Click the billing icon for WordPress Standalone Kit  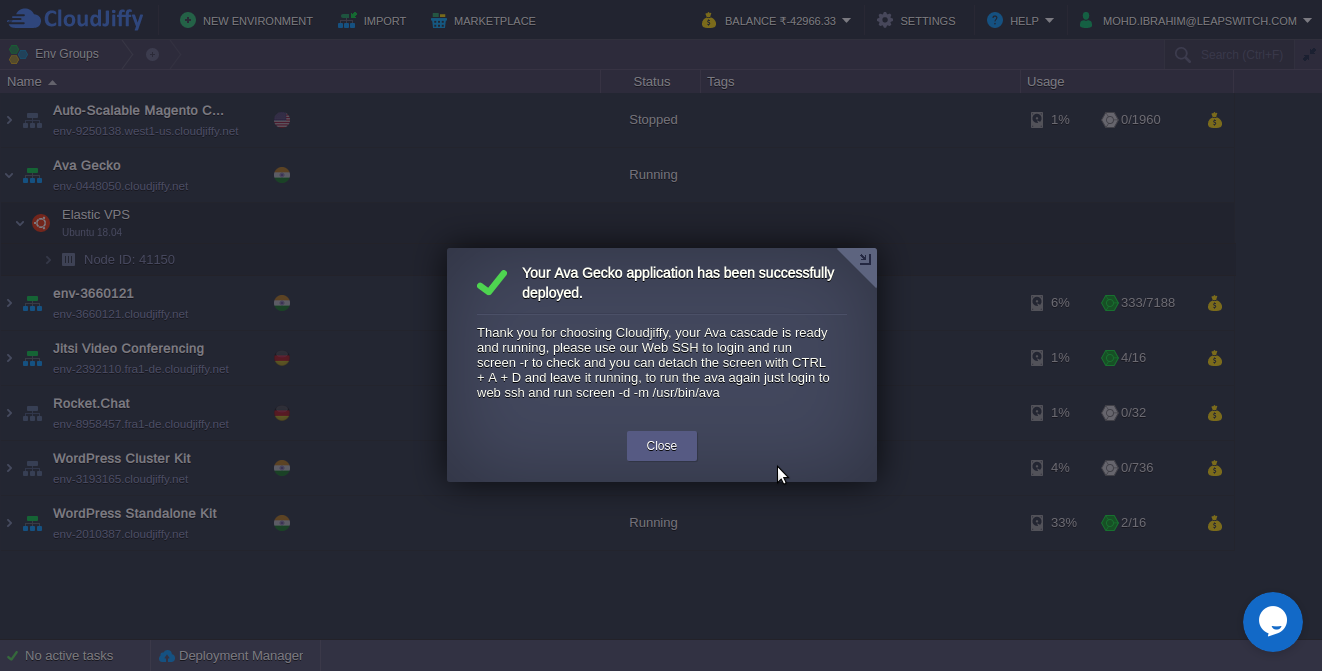pyautogui.click(x=1214, y=523)
